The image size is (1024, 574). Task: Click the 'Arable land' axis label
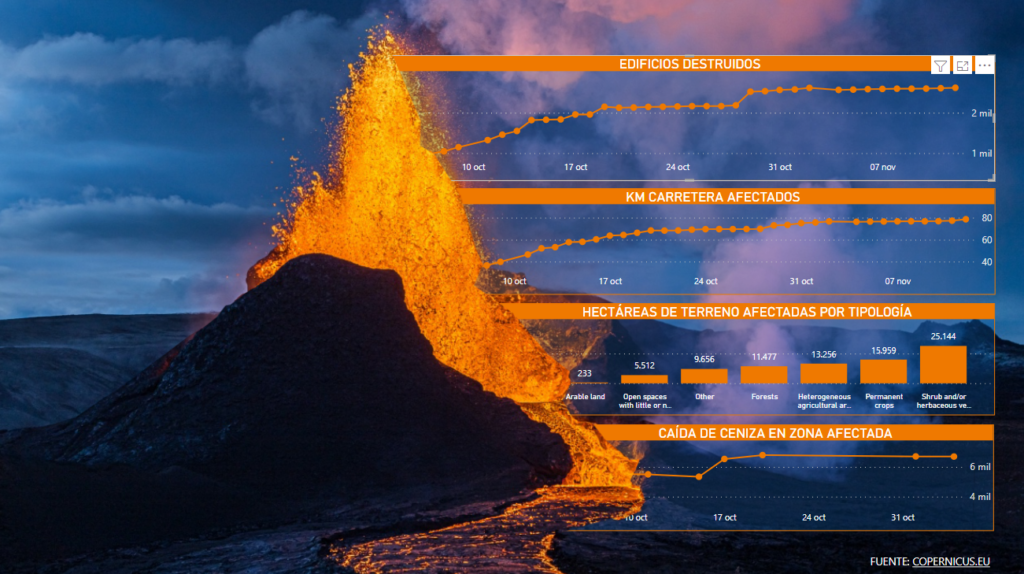[585, 396]
